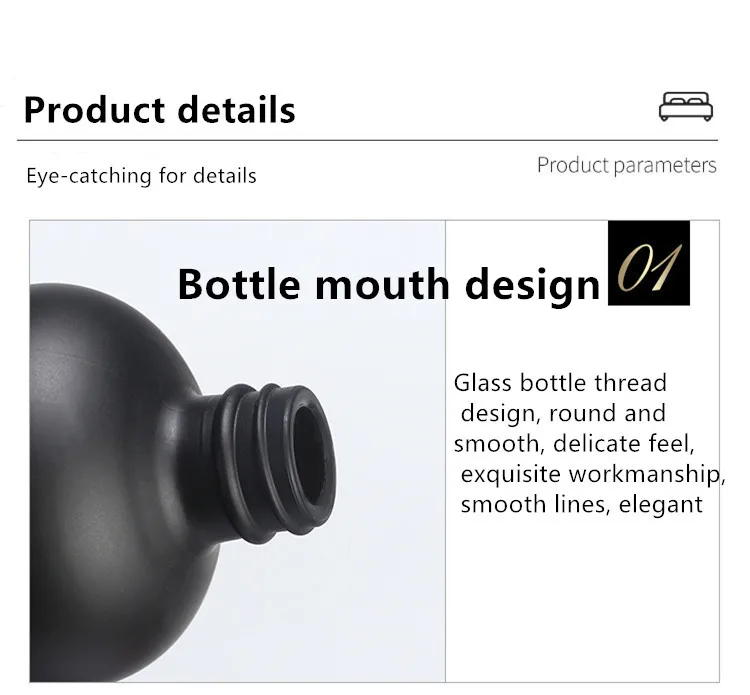Click the empty white area below description
This screenshot has height=695, width=750.
(582, 598)
